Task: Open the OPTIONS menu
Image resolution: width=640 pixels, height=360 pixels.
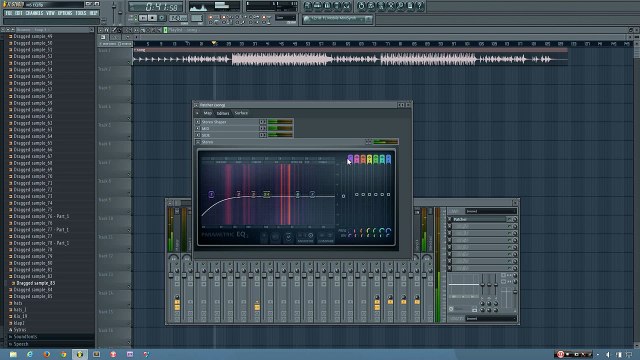Action: tap(64, 13)
